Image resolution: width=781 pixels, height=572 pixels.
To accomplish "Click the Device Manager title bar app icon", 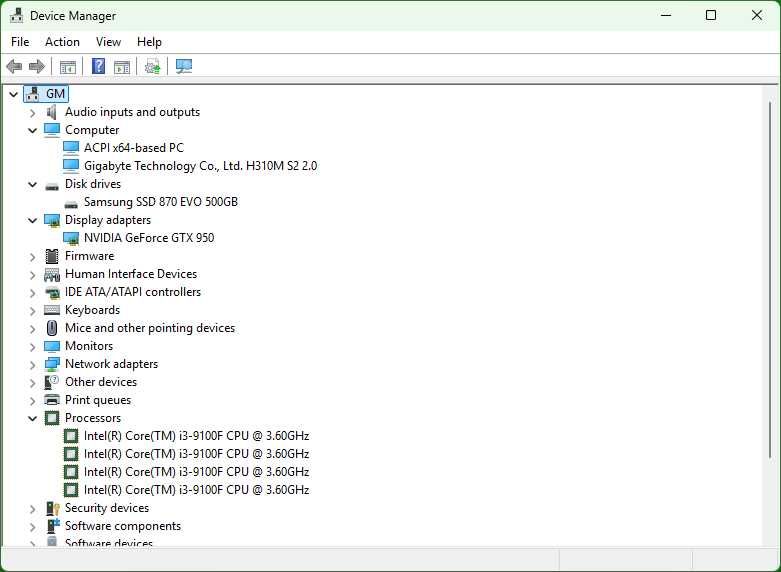I will click(x=16, y=15).
